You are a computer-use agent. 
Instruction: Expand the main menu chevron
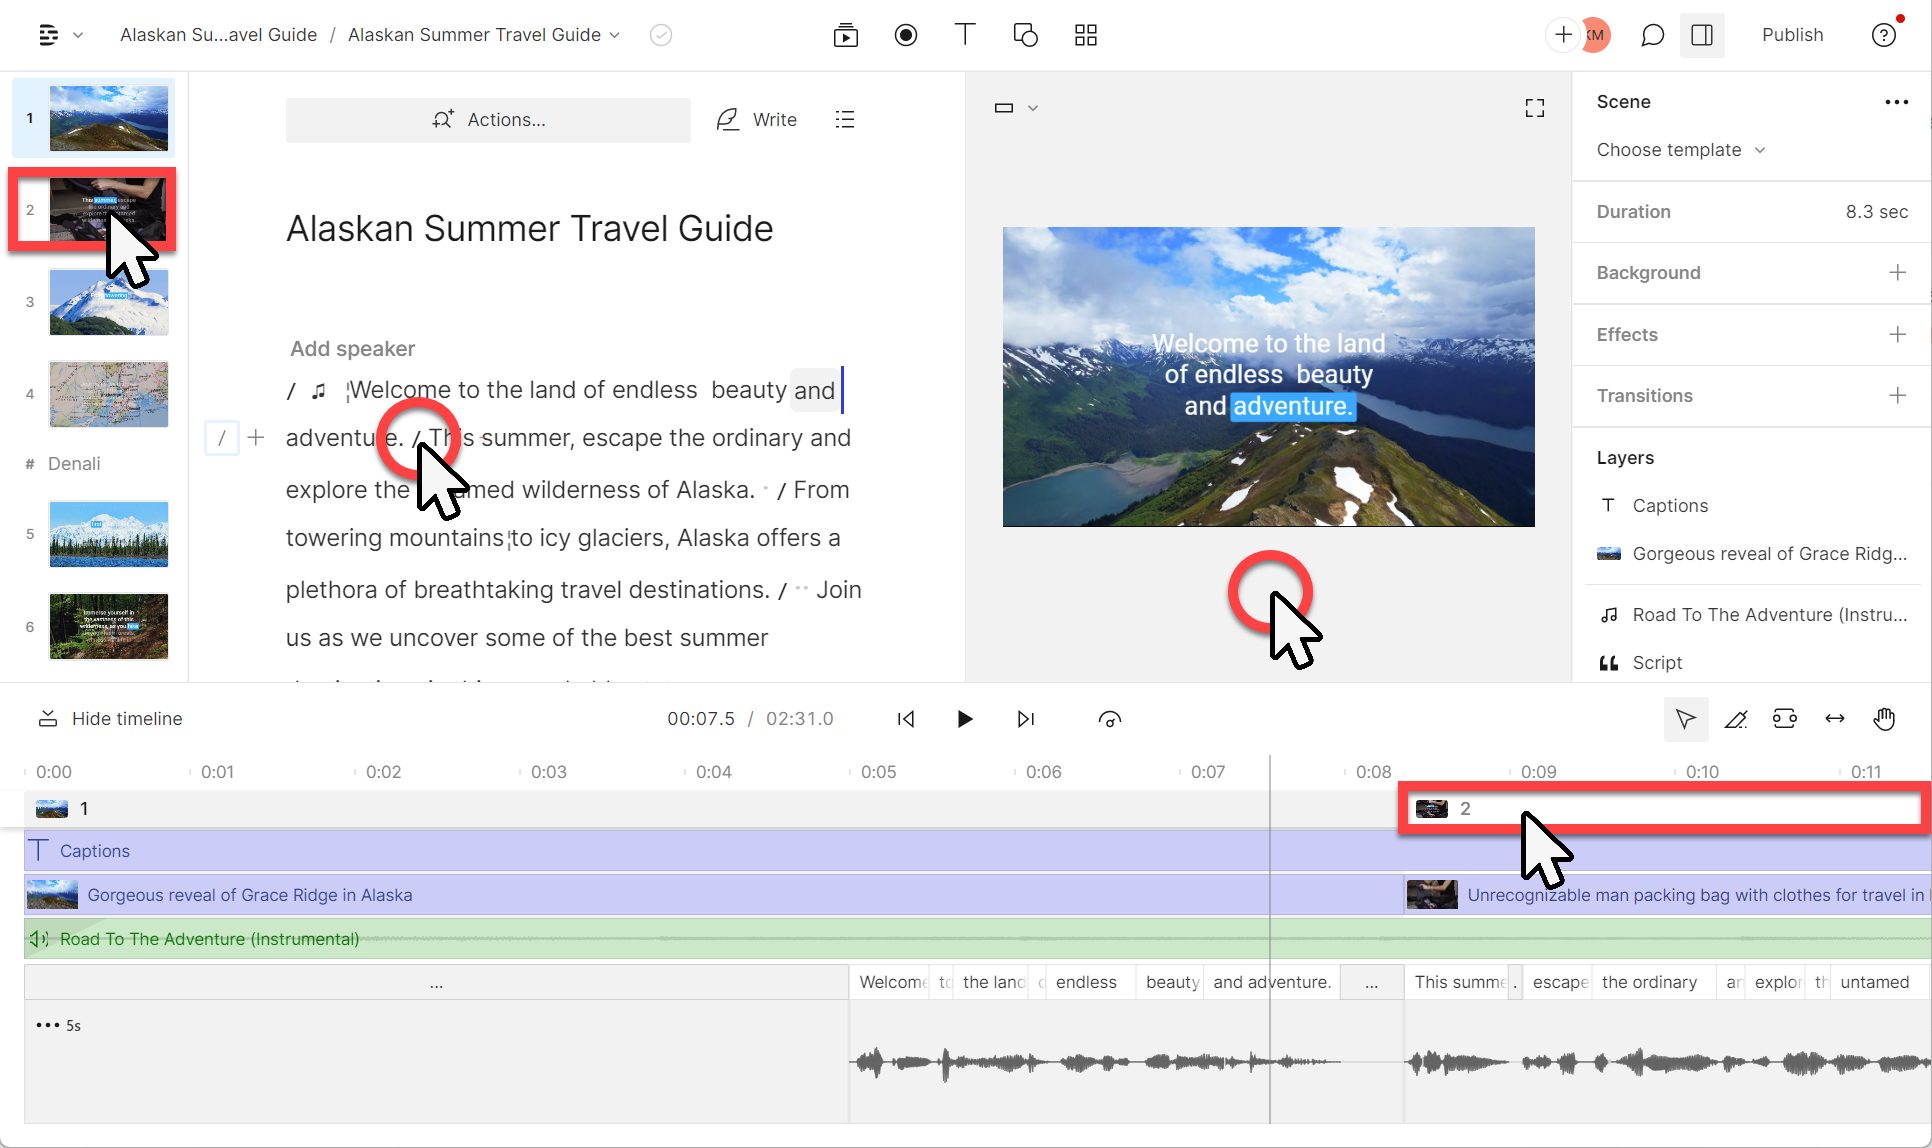point(78,35)
